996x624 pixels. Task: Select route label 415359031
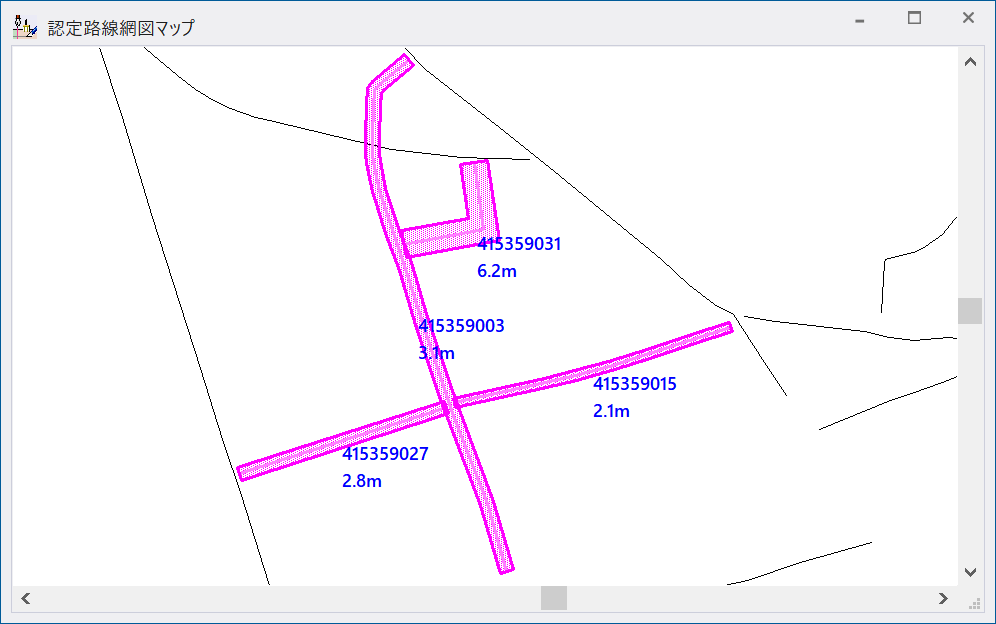[x=519, y=244]
